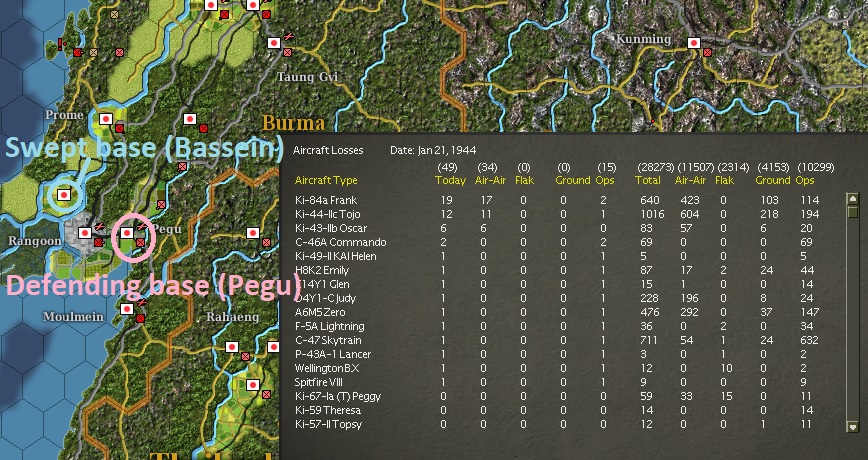Select the Ki-59 Theresa row
This screenshot has width=868, height=460.
(x=557, y=410)
